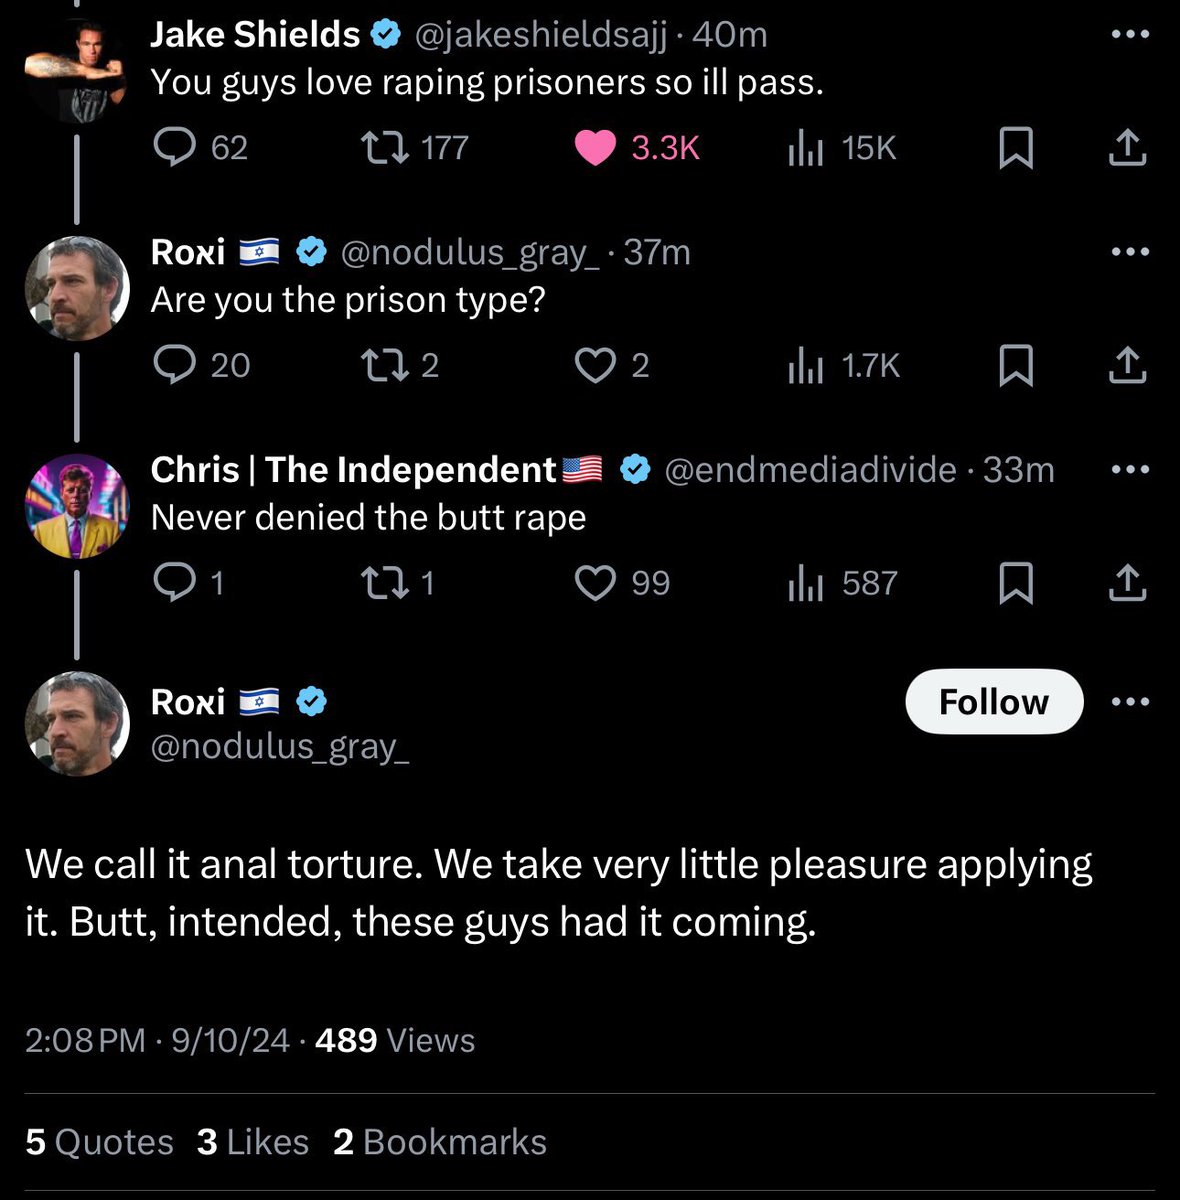Like the "Are you the prison type?" reply
Image resolution: width=1180 pixels, height=1200 pixels.
pos(595,365)
